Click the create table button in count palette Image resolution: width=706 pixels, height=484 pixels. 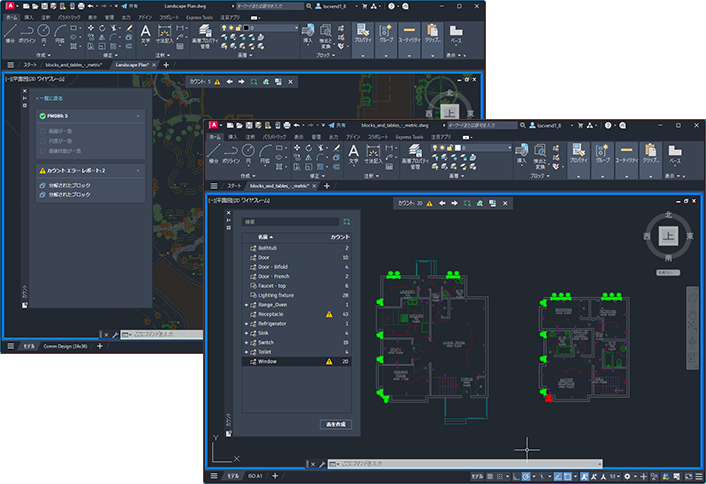(x=336, y=425)
